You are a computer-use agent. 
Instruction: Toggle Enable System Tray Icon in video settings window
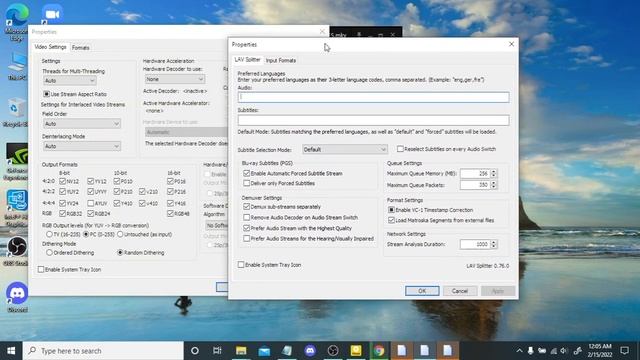[x=41, y=269]
